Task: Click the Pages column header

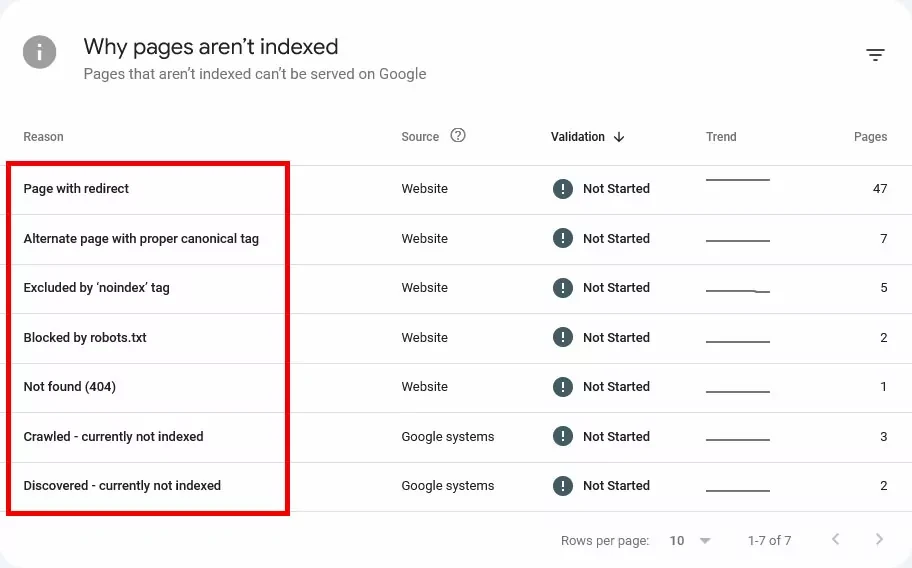Action: coord(870,137)
